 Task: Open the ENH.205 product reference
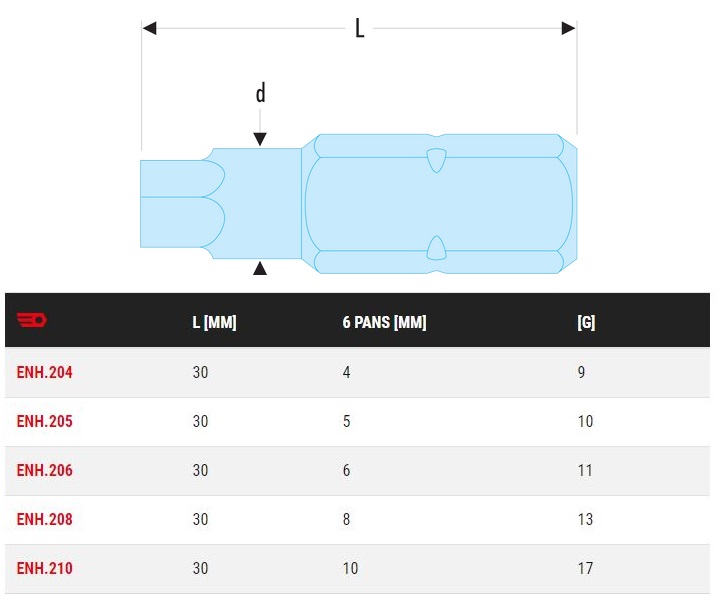pyautogui.click(x=44, y=421)
